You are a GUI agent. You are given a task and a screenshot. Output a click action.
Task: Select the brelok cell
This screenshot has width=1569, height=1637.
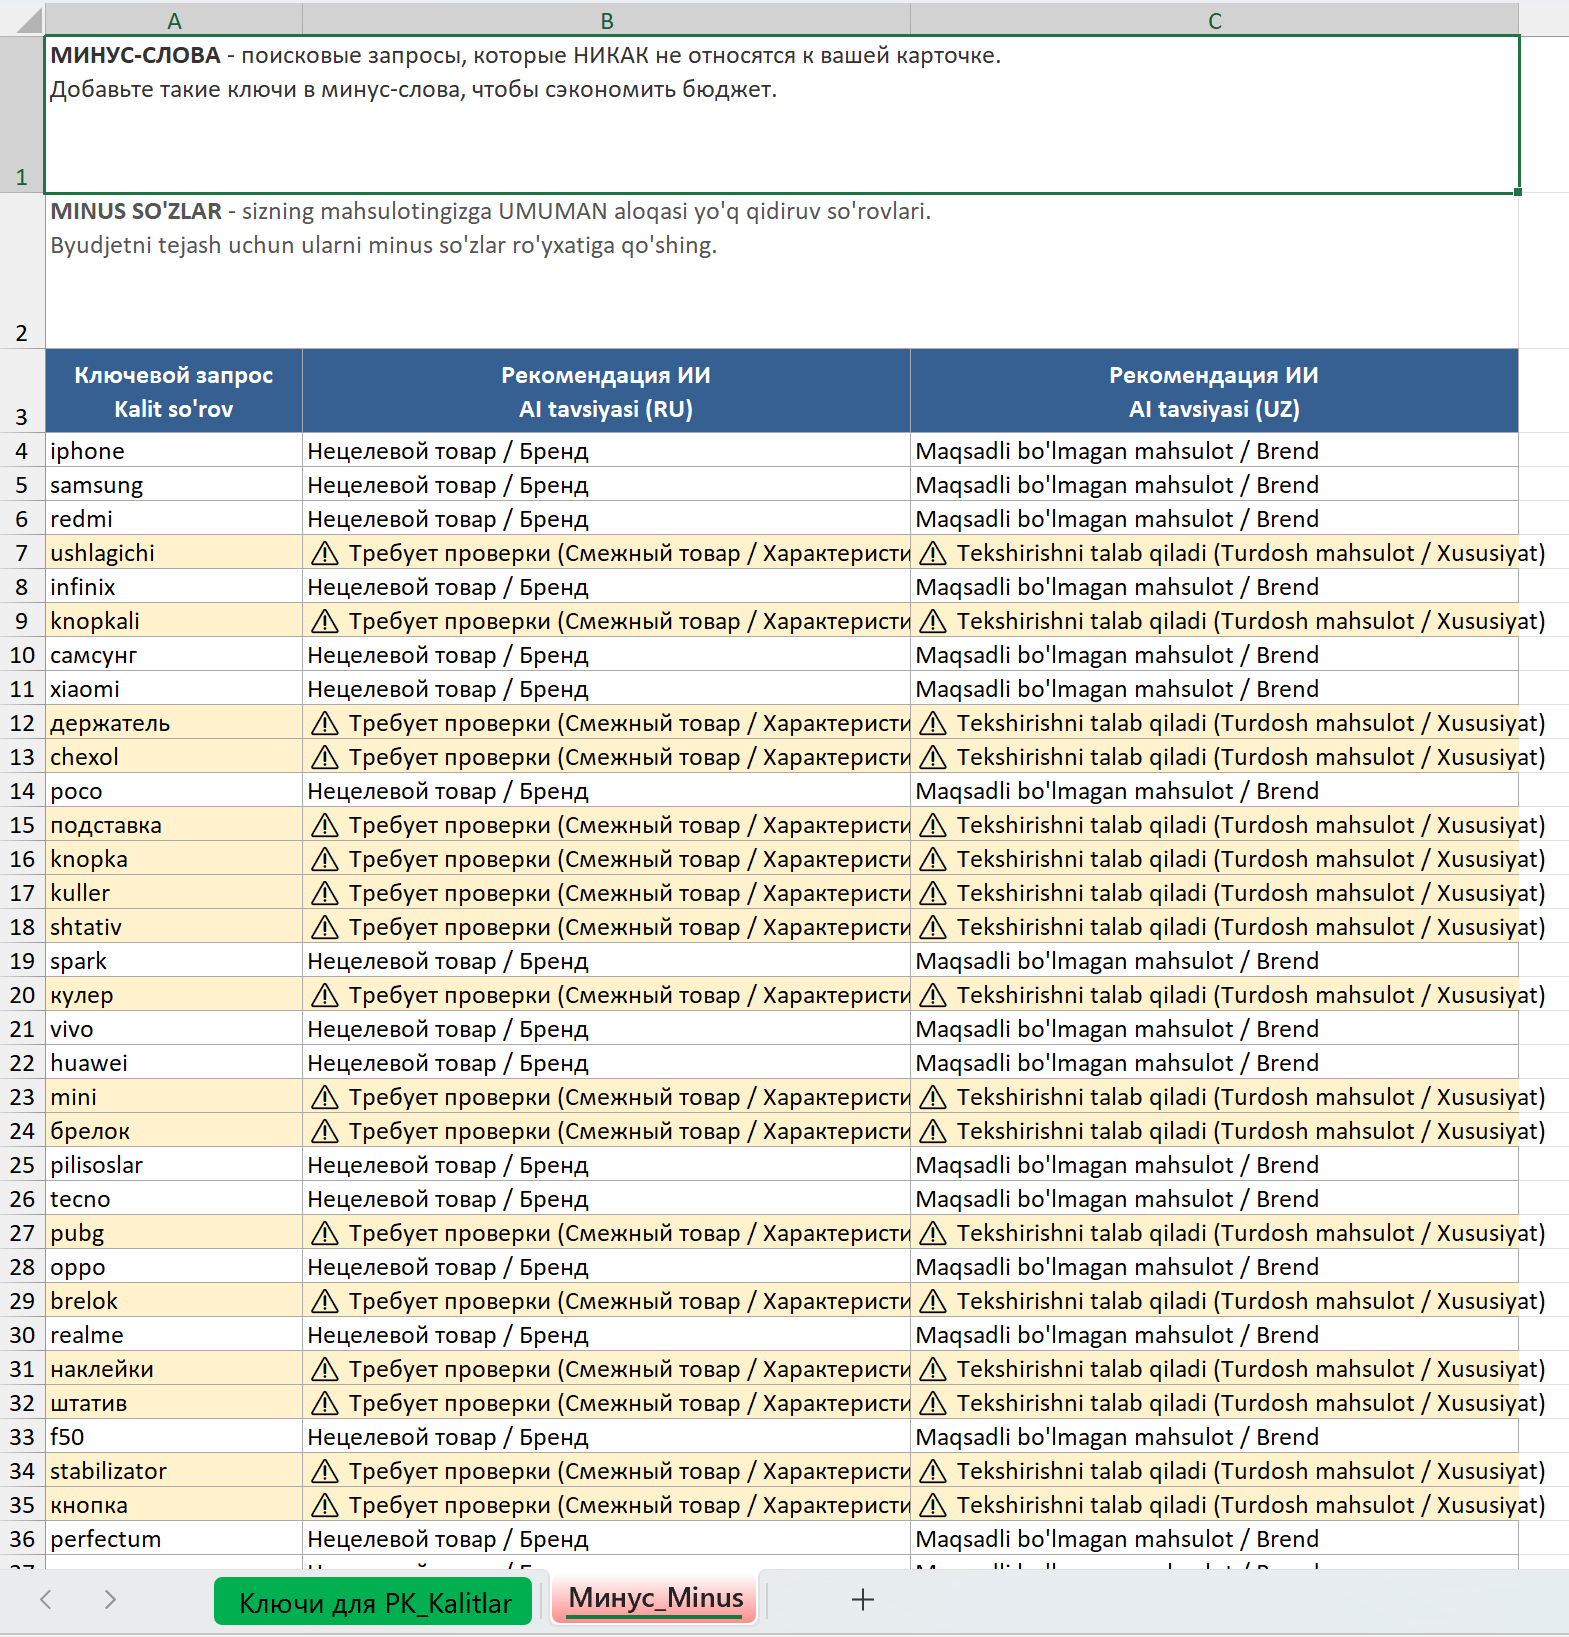coord(174,1300)
